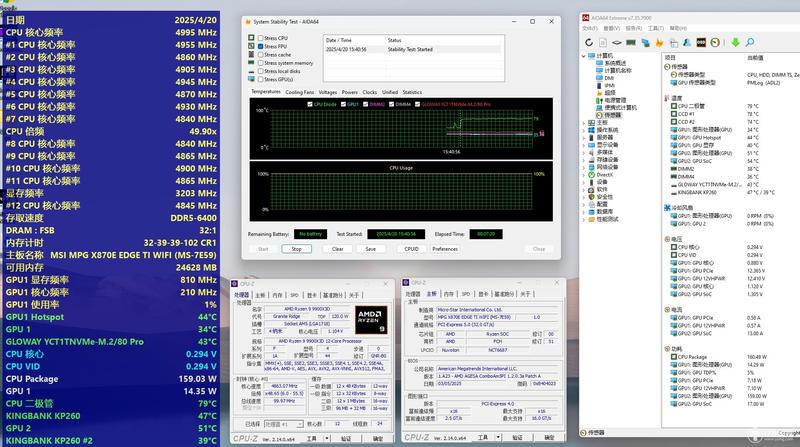Open the SPD tab in right CPU-Z window

click(466, 294)
